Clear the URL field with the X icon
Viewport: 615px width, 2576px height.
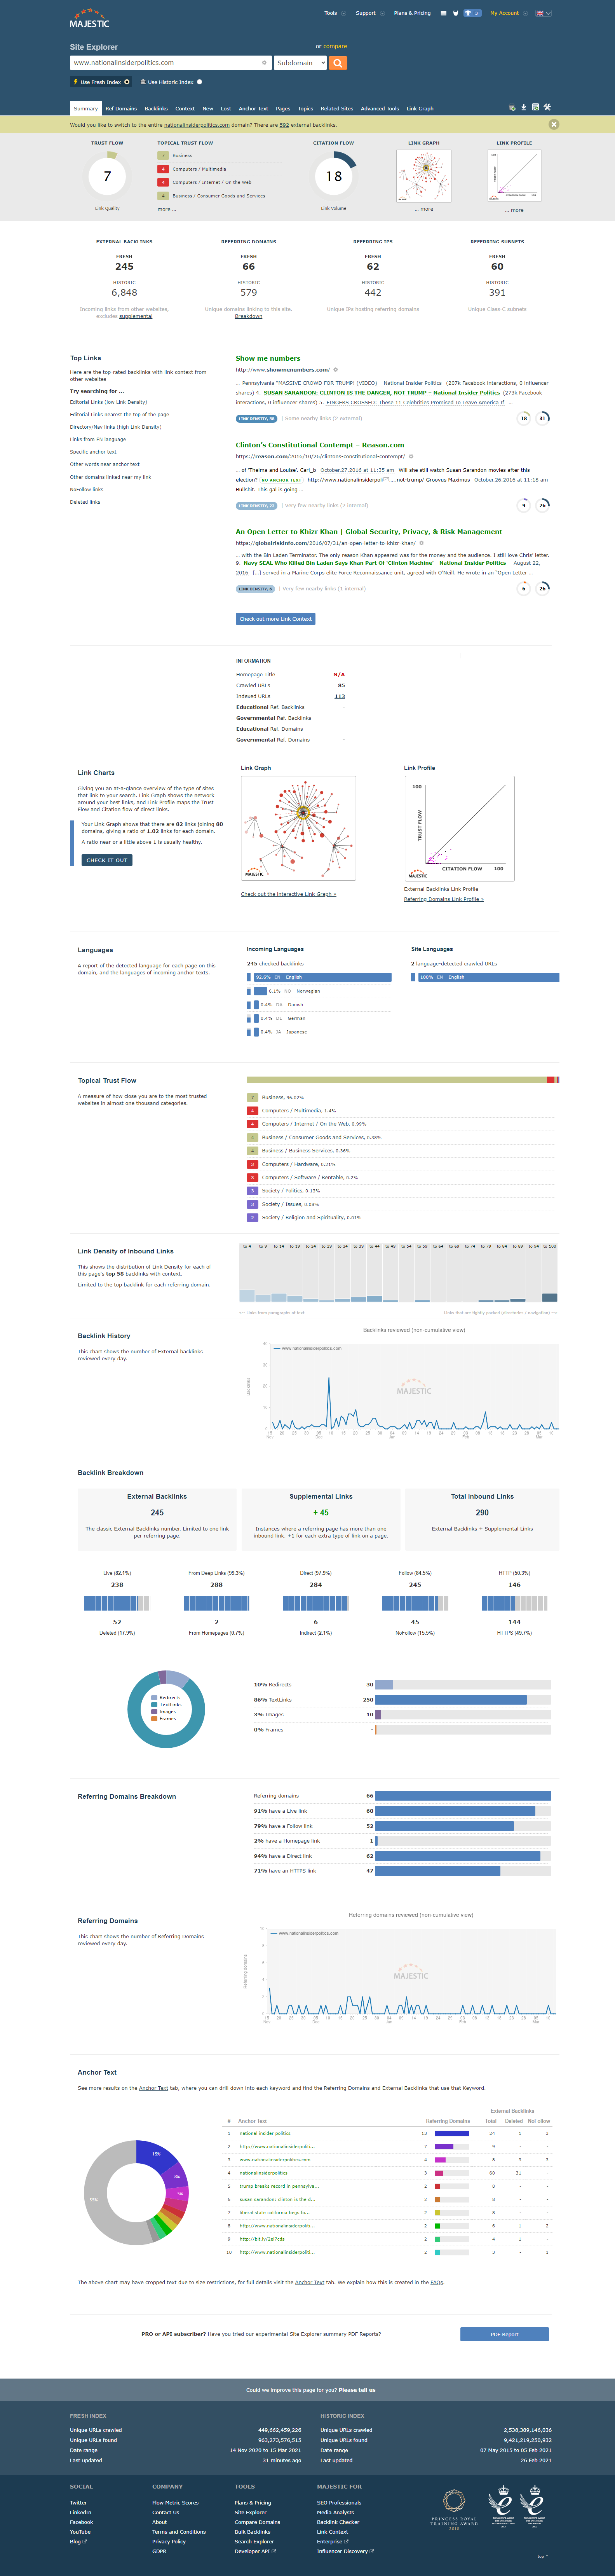(264, 63)
